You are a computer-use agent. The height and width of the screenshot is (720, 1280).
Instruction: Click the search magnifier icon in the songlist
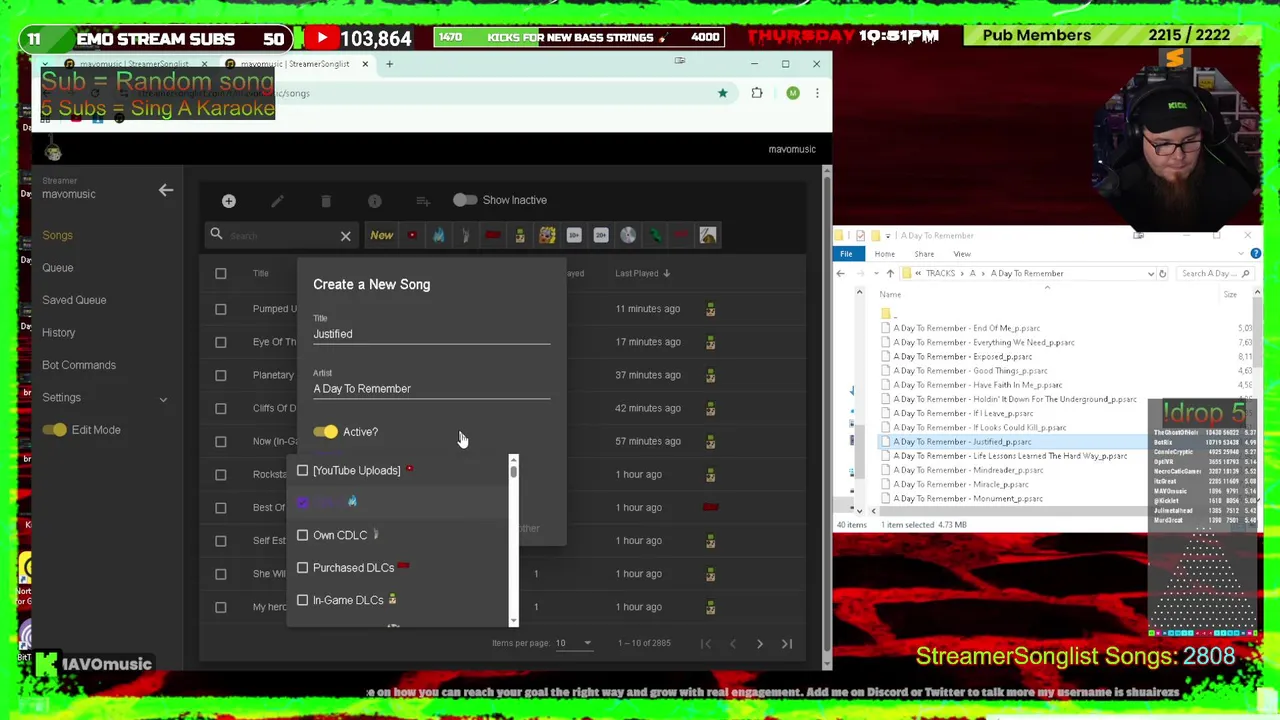[x=216, y=234]
